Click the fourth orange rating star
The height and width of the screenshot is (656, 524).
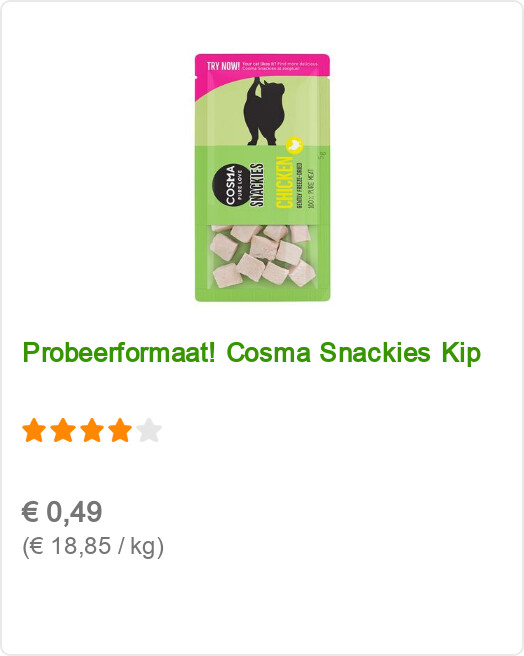tap(120, 430)
